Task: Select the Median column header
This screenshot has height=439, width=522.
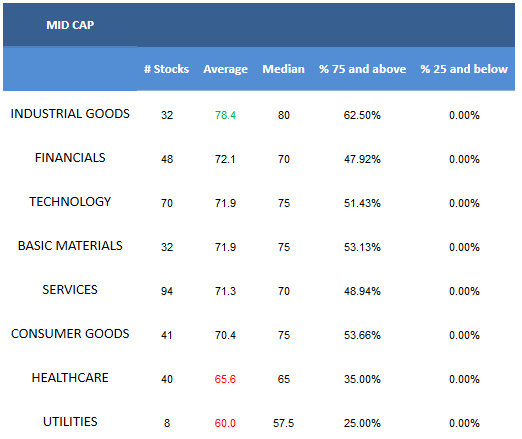Action: 283,69
